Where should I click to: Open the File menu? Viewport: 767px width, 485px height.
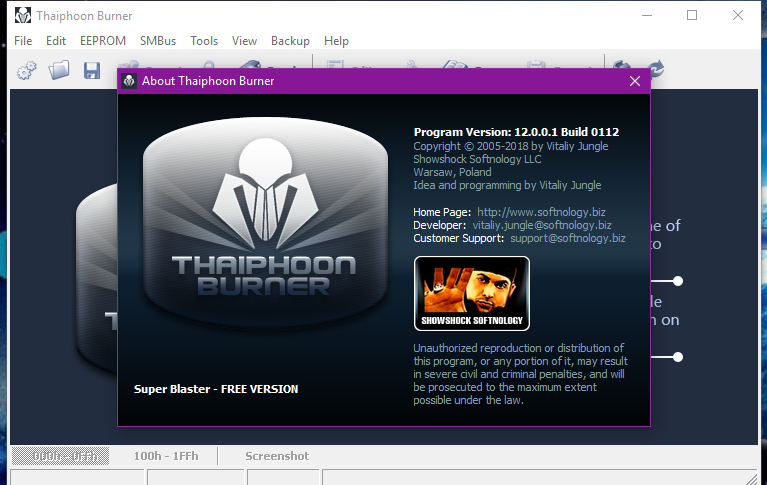coord(23,41)
